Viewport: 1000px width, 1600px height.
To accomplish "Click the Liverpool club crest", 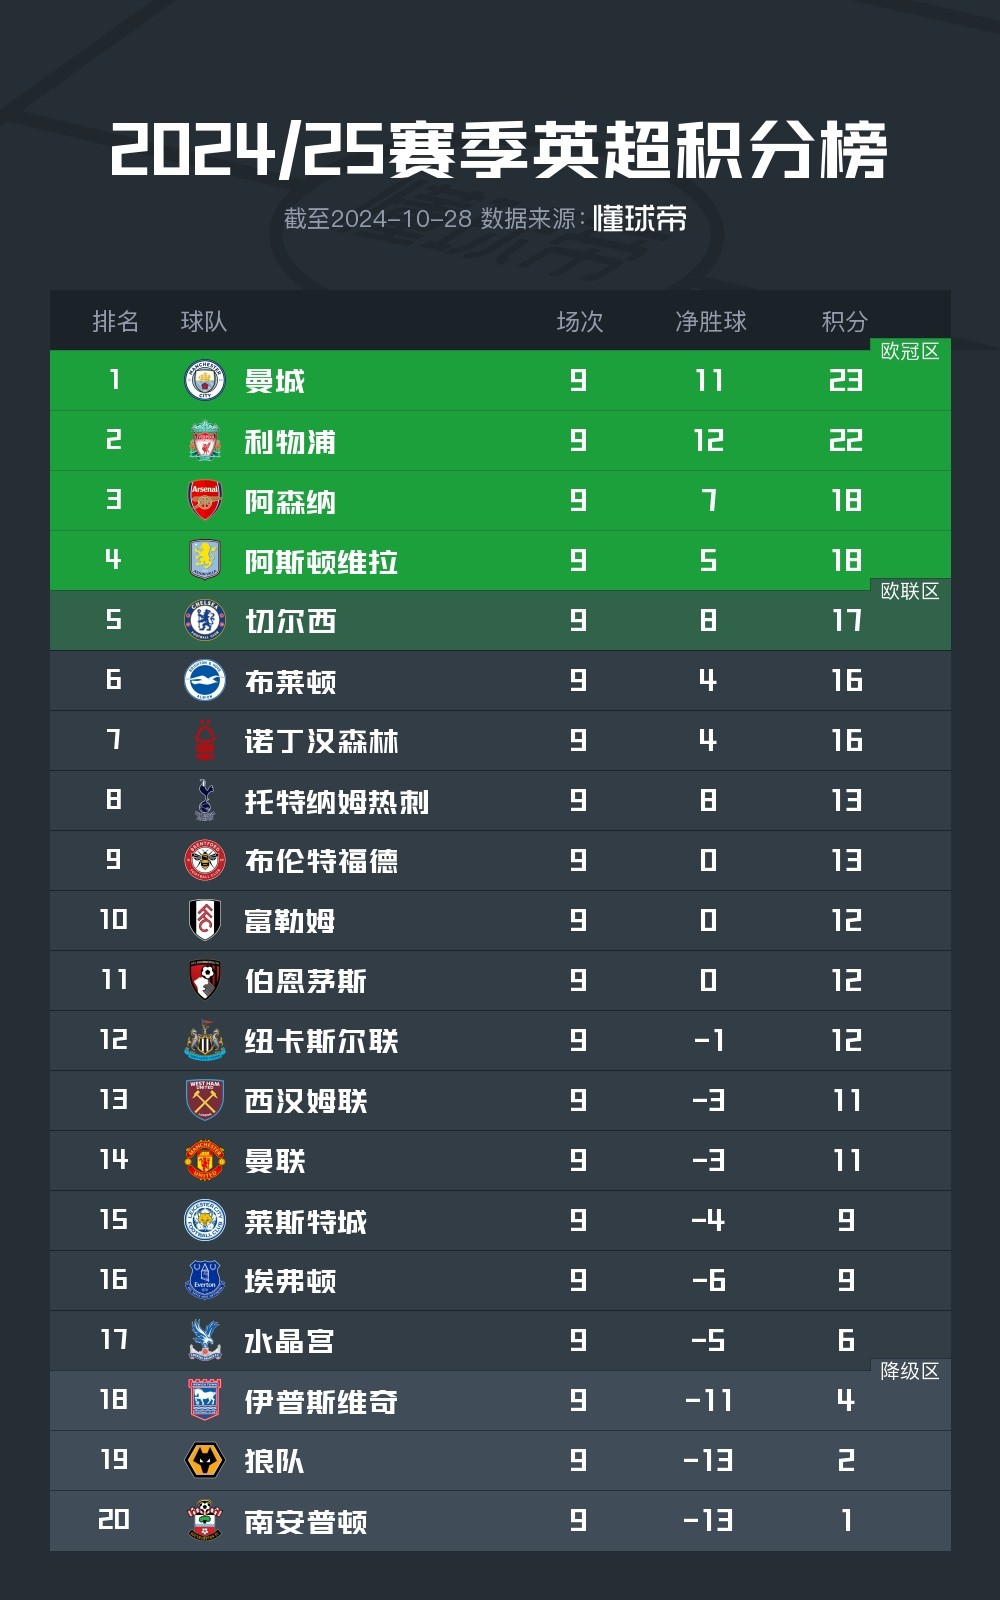I will 205,441.
